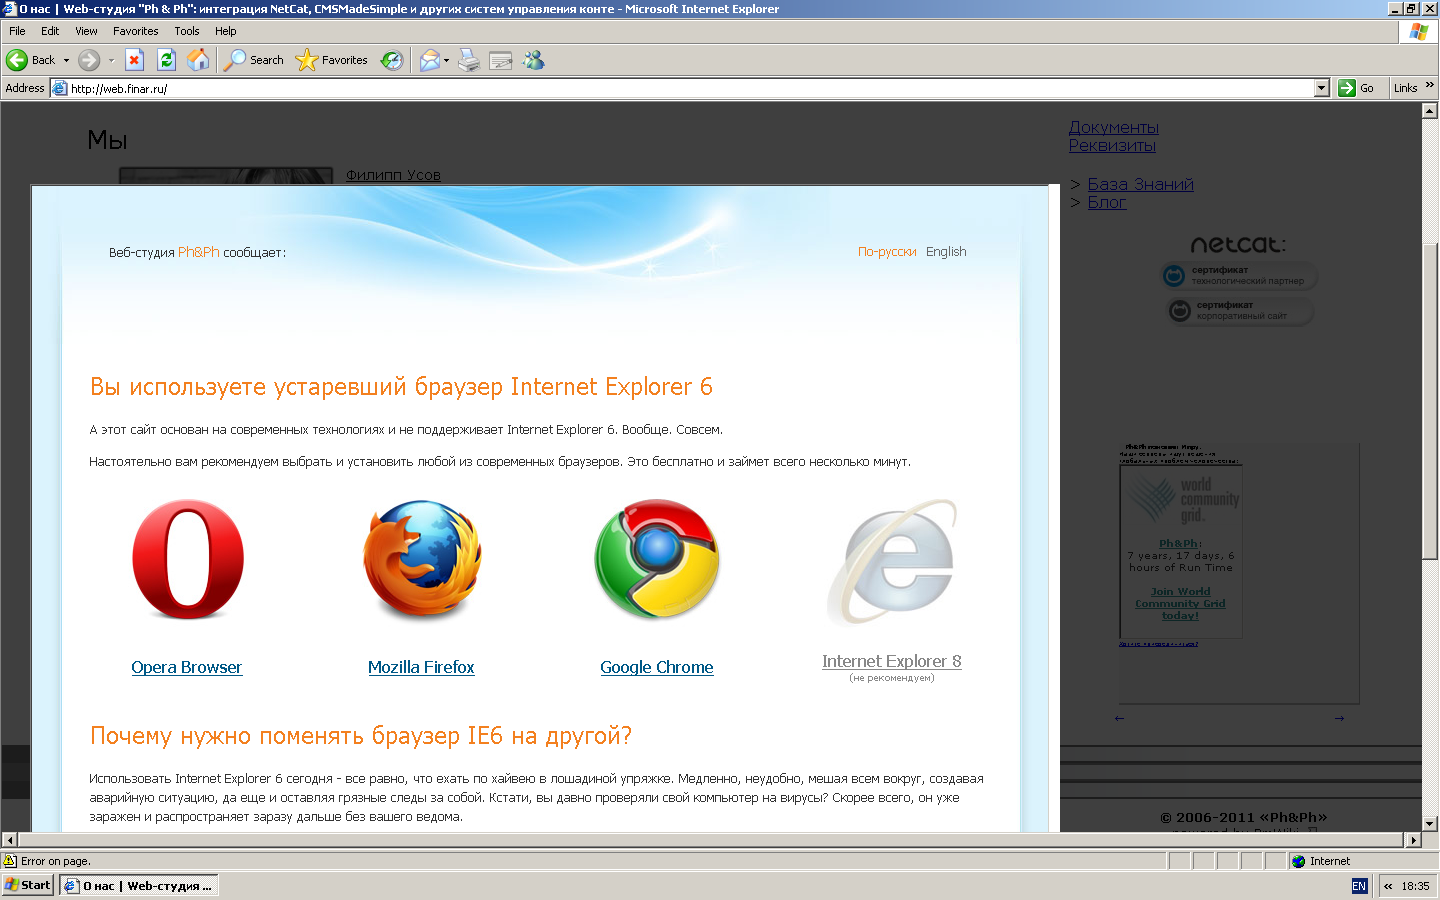Expand the Links toolbar chevron
Image resolution: width=1440 pixels, height=900 pixels.
(x=1430, y=85)
